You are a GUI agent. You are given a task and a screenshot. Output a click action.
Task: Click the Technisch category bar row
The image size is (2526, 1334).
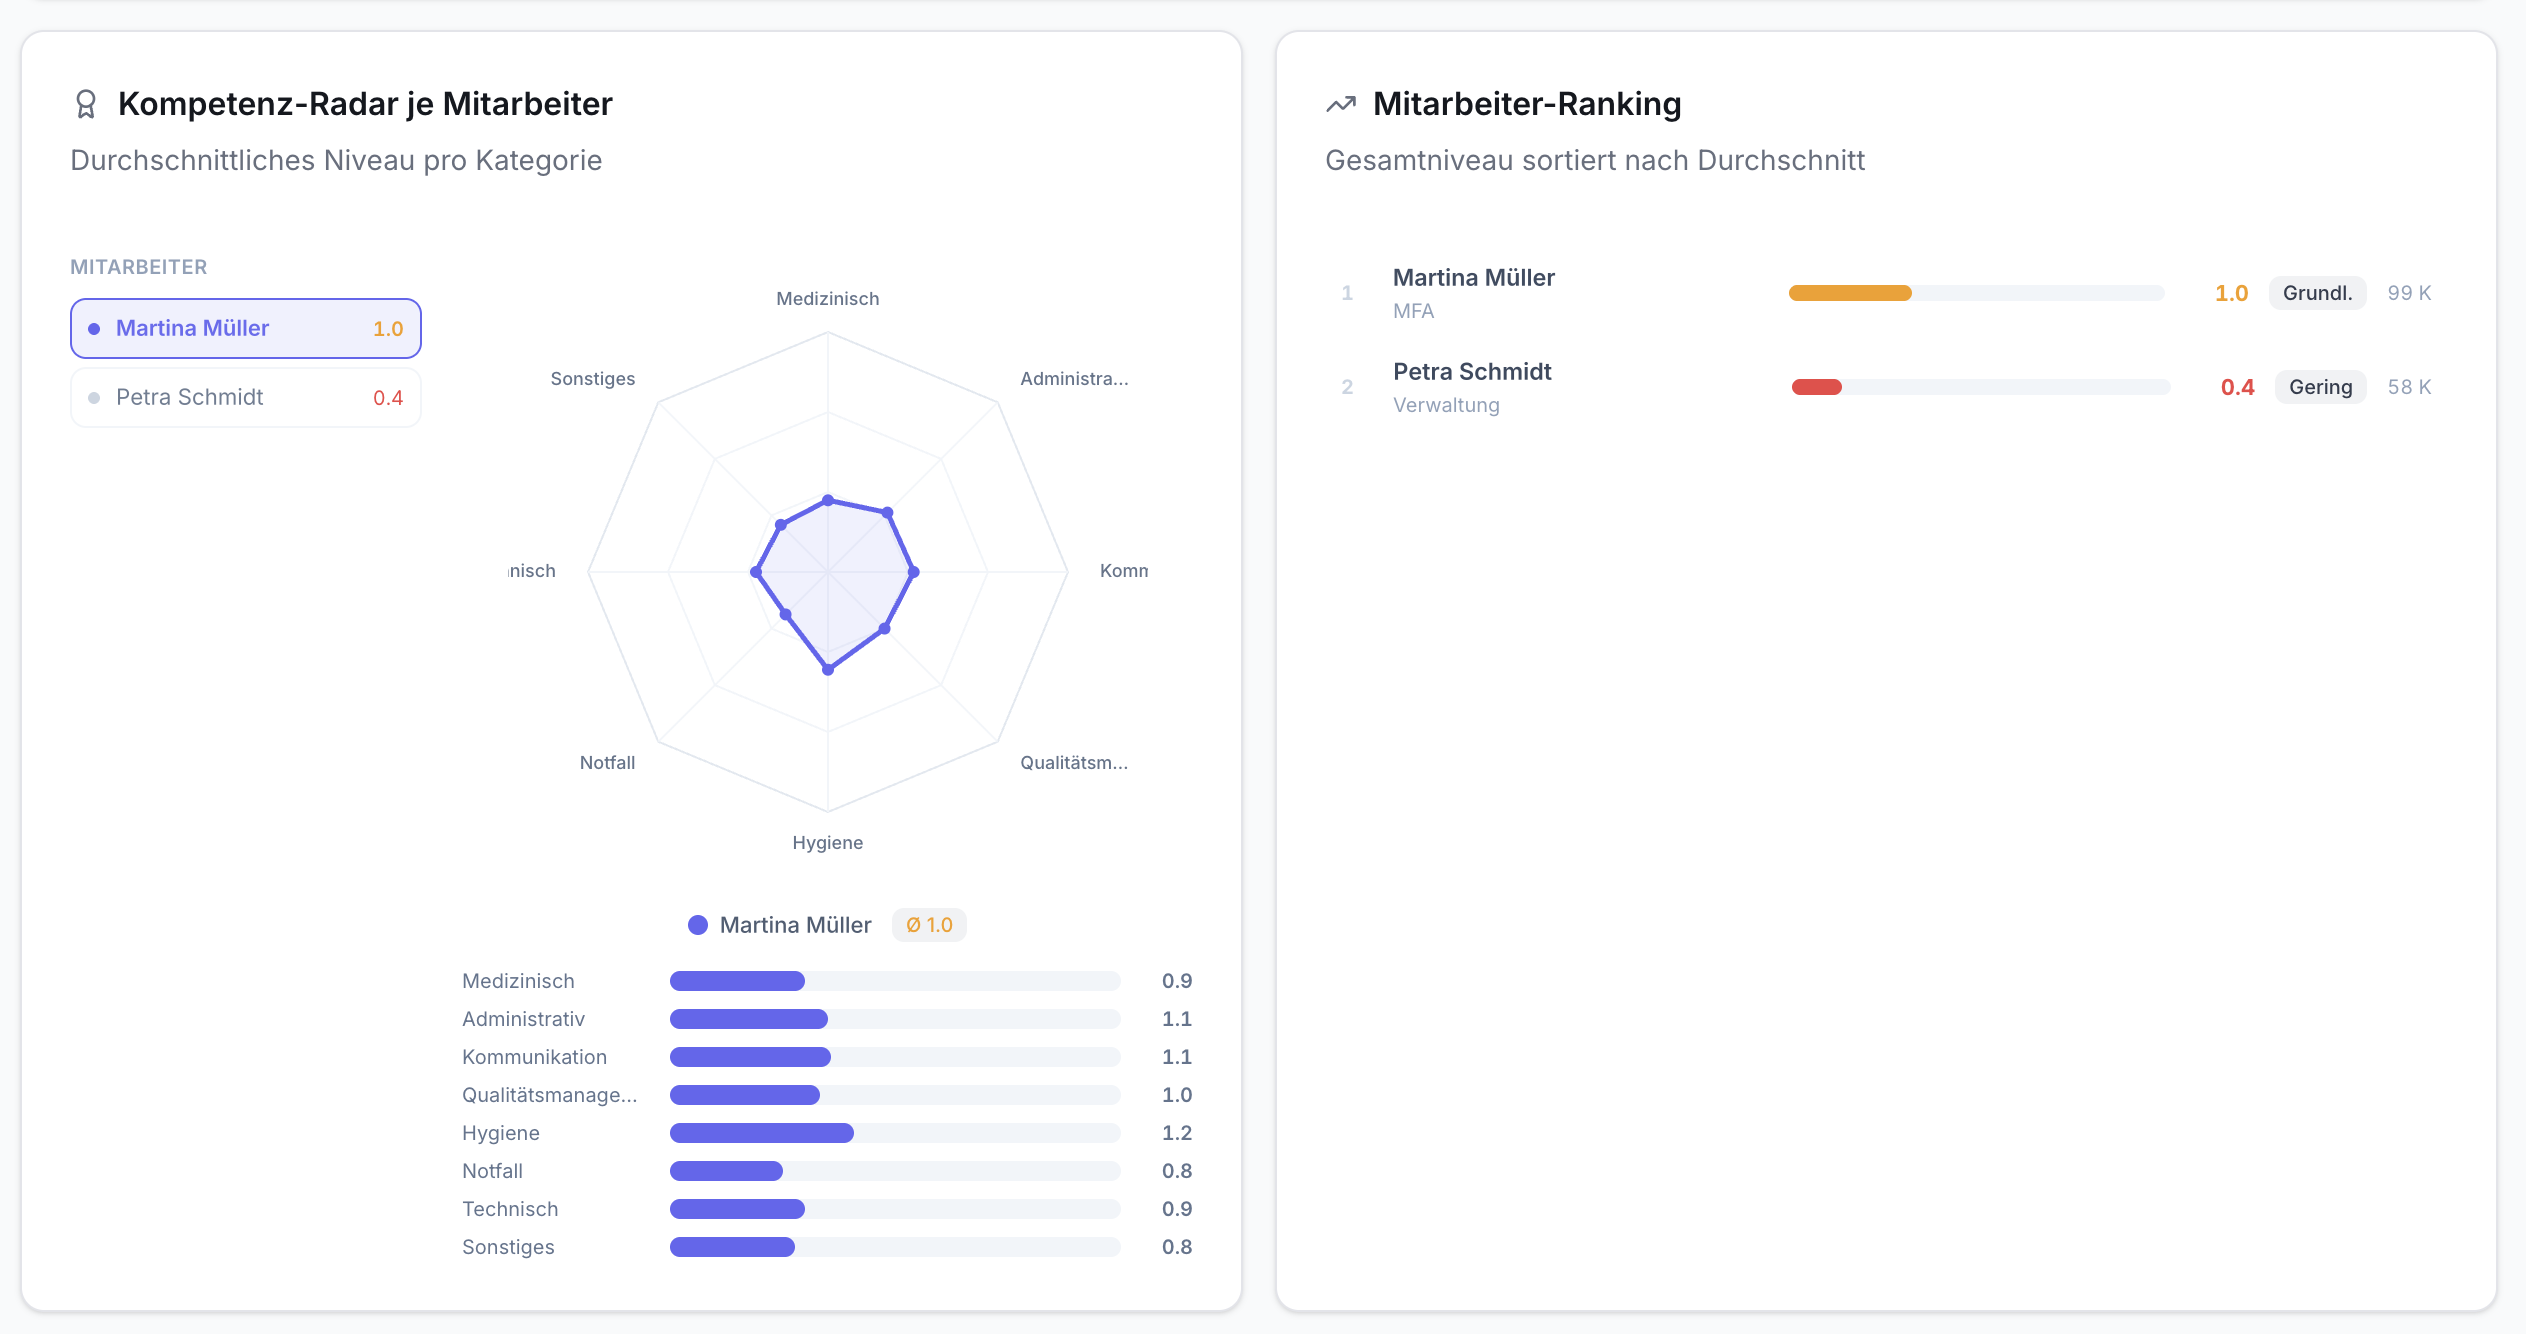click(x=827, y=1209)
